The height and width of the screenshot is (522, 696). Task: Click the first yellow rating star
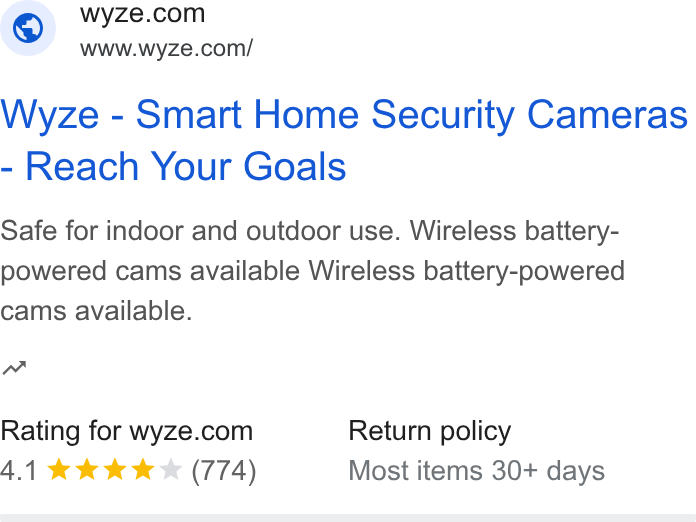59,470
